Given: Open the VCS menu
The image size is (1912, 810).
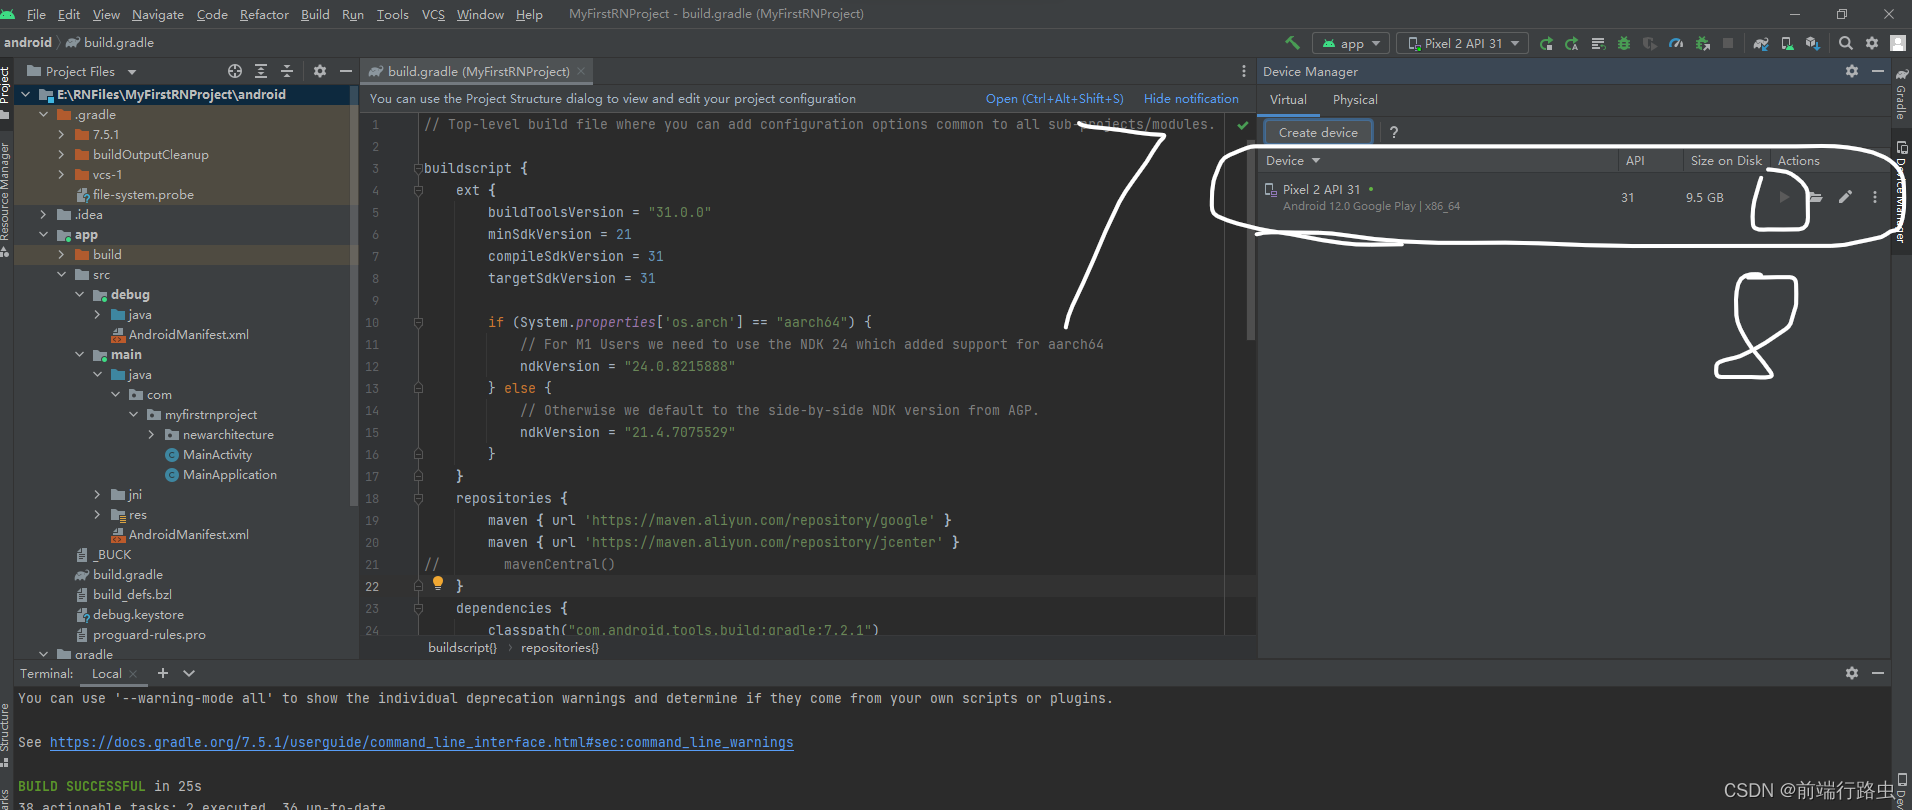Looking at the screenshot, I should point(433,14).
